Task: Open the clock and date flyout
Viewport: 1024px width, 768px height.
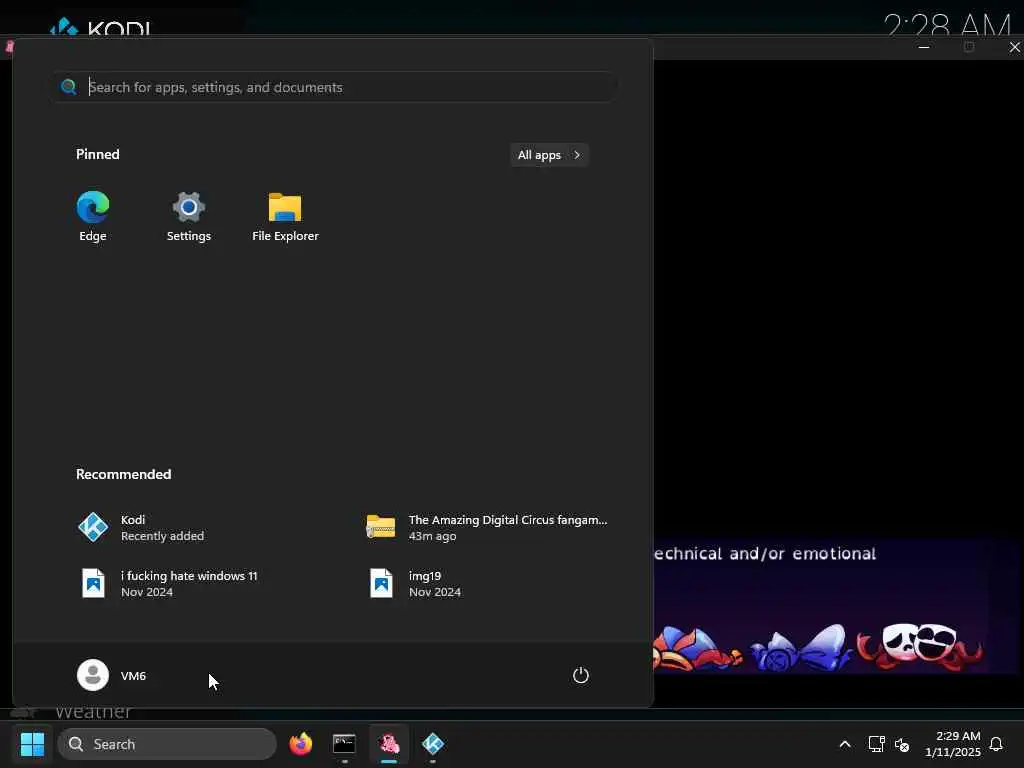Action: click(x=952, y=744)
